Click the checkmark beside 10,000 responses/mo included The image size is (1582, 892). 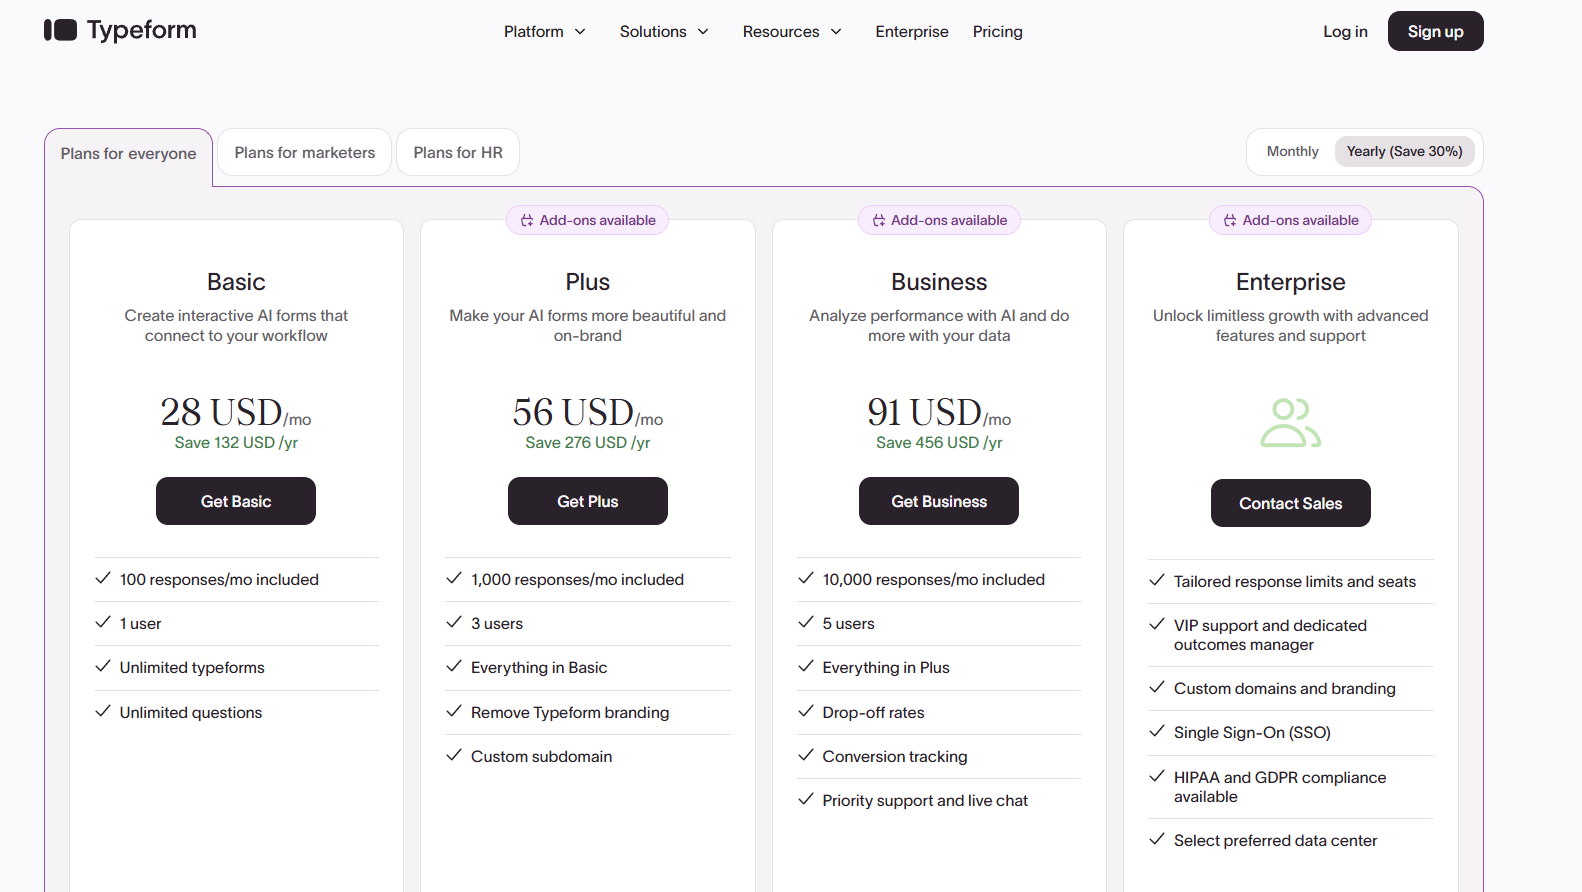click(x=806, y=578)
